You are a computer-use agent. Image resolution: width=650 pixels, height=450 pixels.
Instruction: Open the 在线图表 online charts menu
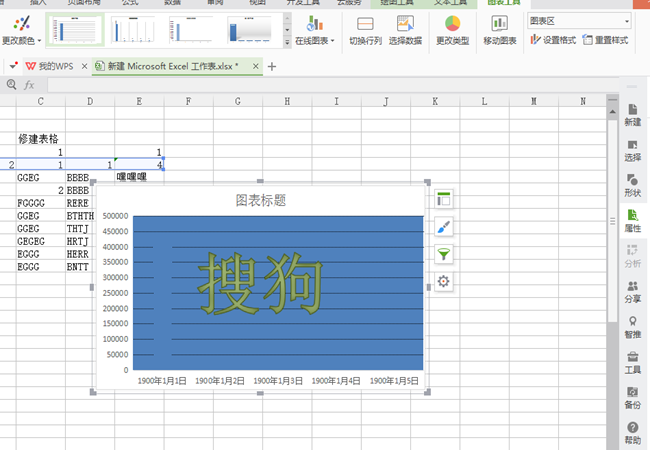tap(315, 30)
